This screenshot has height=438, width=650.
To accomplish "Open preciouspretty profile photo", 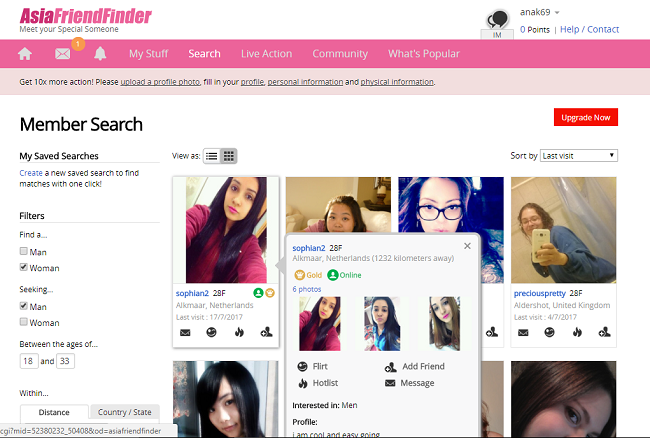I will pyautogui.click(x=563, y=230).
